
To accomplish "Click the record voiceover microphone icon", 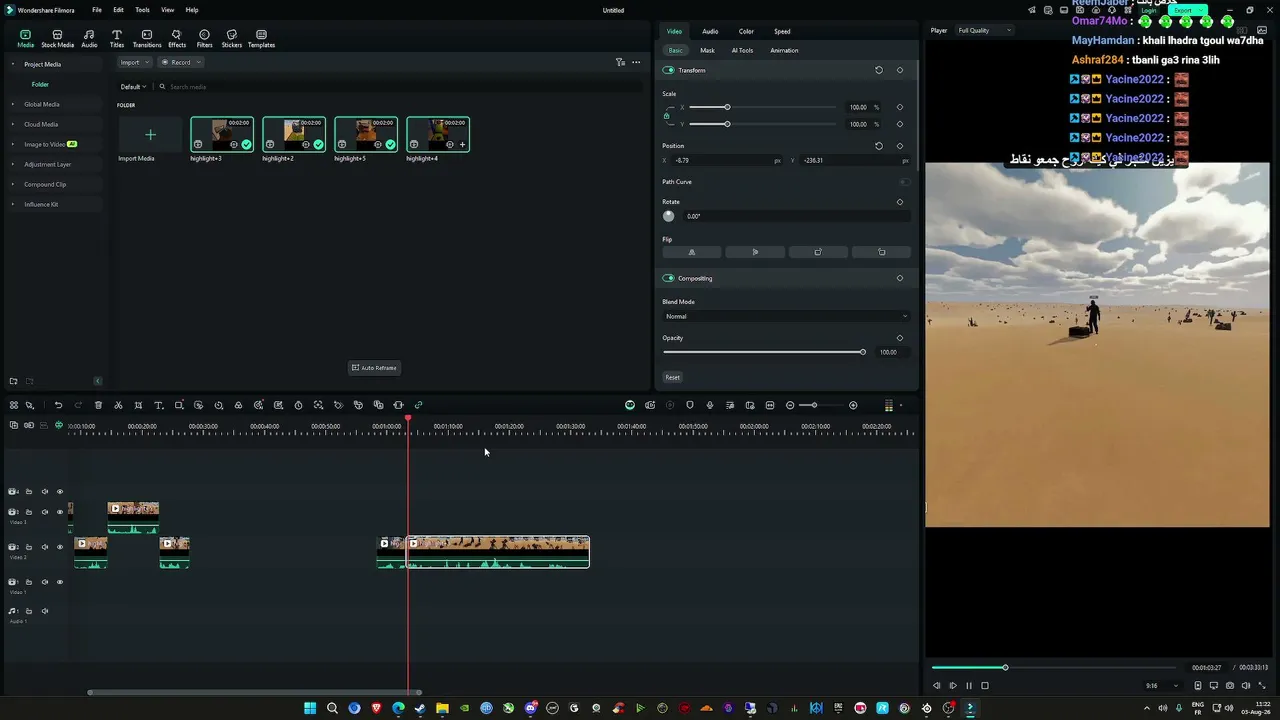I will point(710,405).
